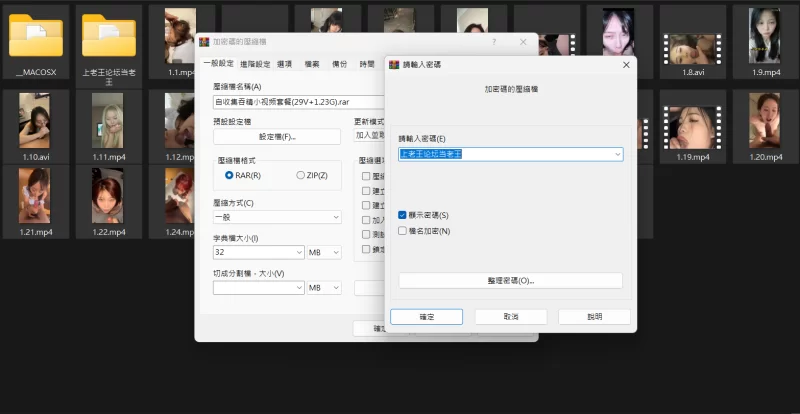Viewport: 800px width, 414px height.
Task: Uncheck the 顯示密碼(S) checkbox
Action: tap(402, 215)
